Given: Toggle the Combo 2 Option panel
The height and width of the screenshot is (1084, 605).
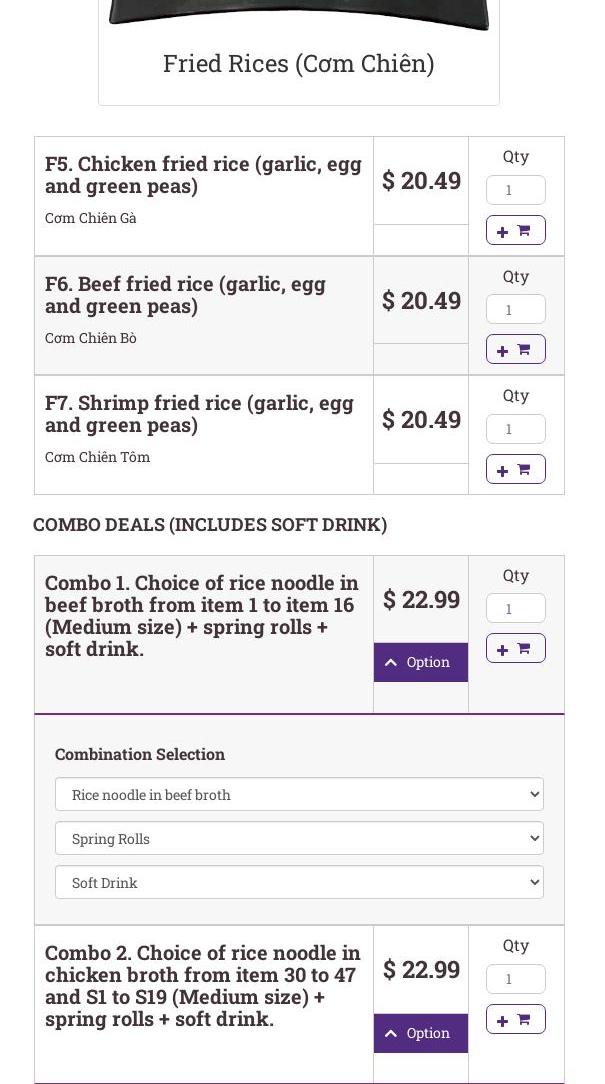Looking at the screenshot, I should [x=420, y=1033].
